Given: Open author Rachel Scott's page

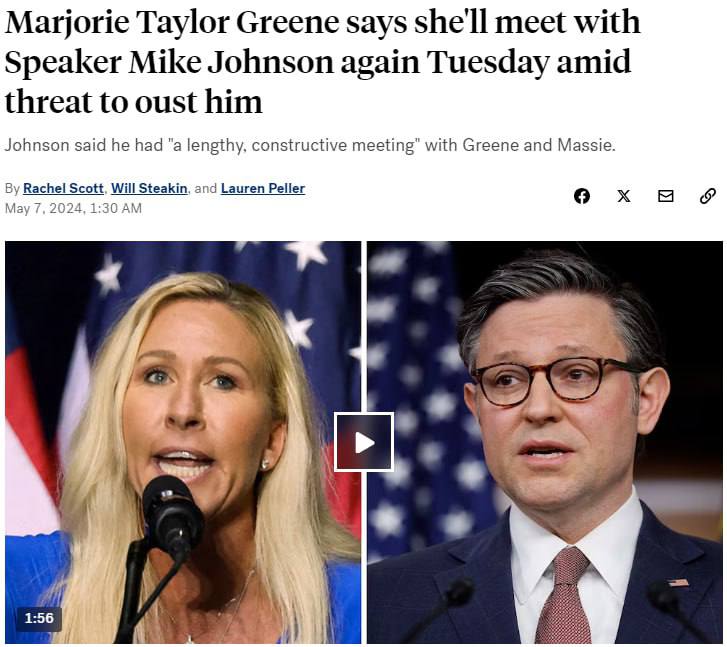Looking at the screenshot, I should pos(63,188).
